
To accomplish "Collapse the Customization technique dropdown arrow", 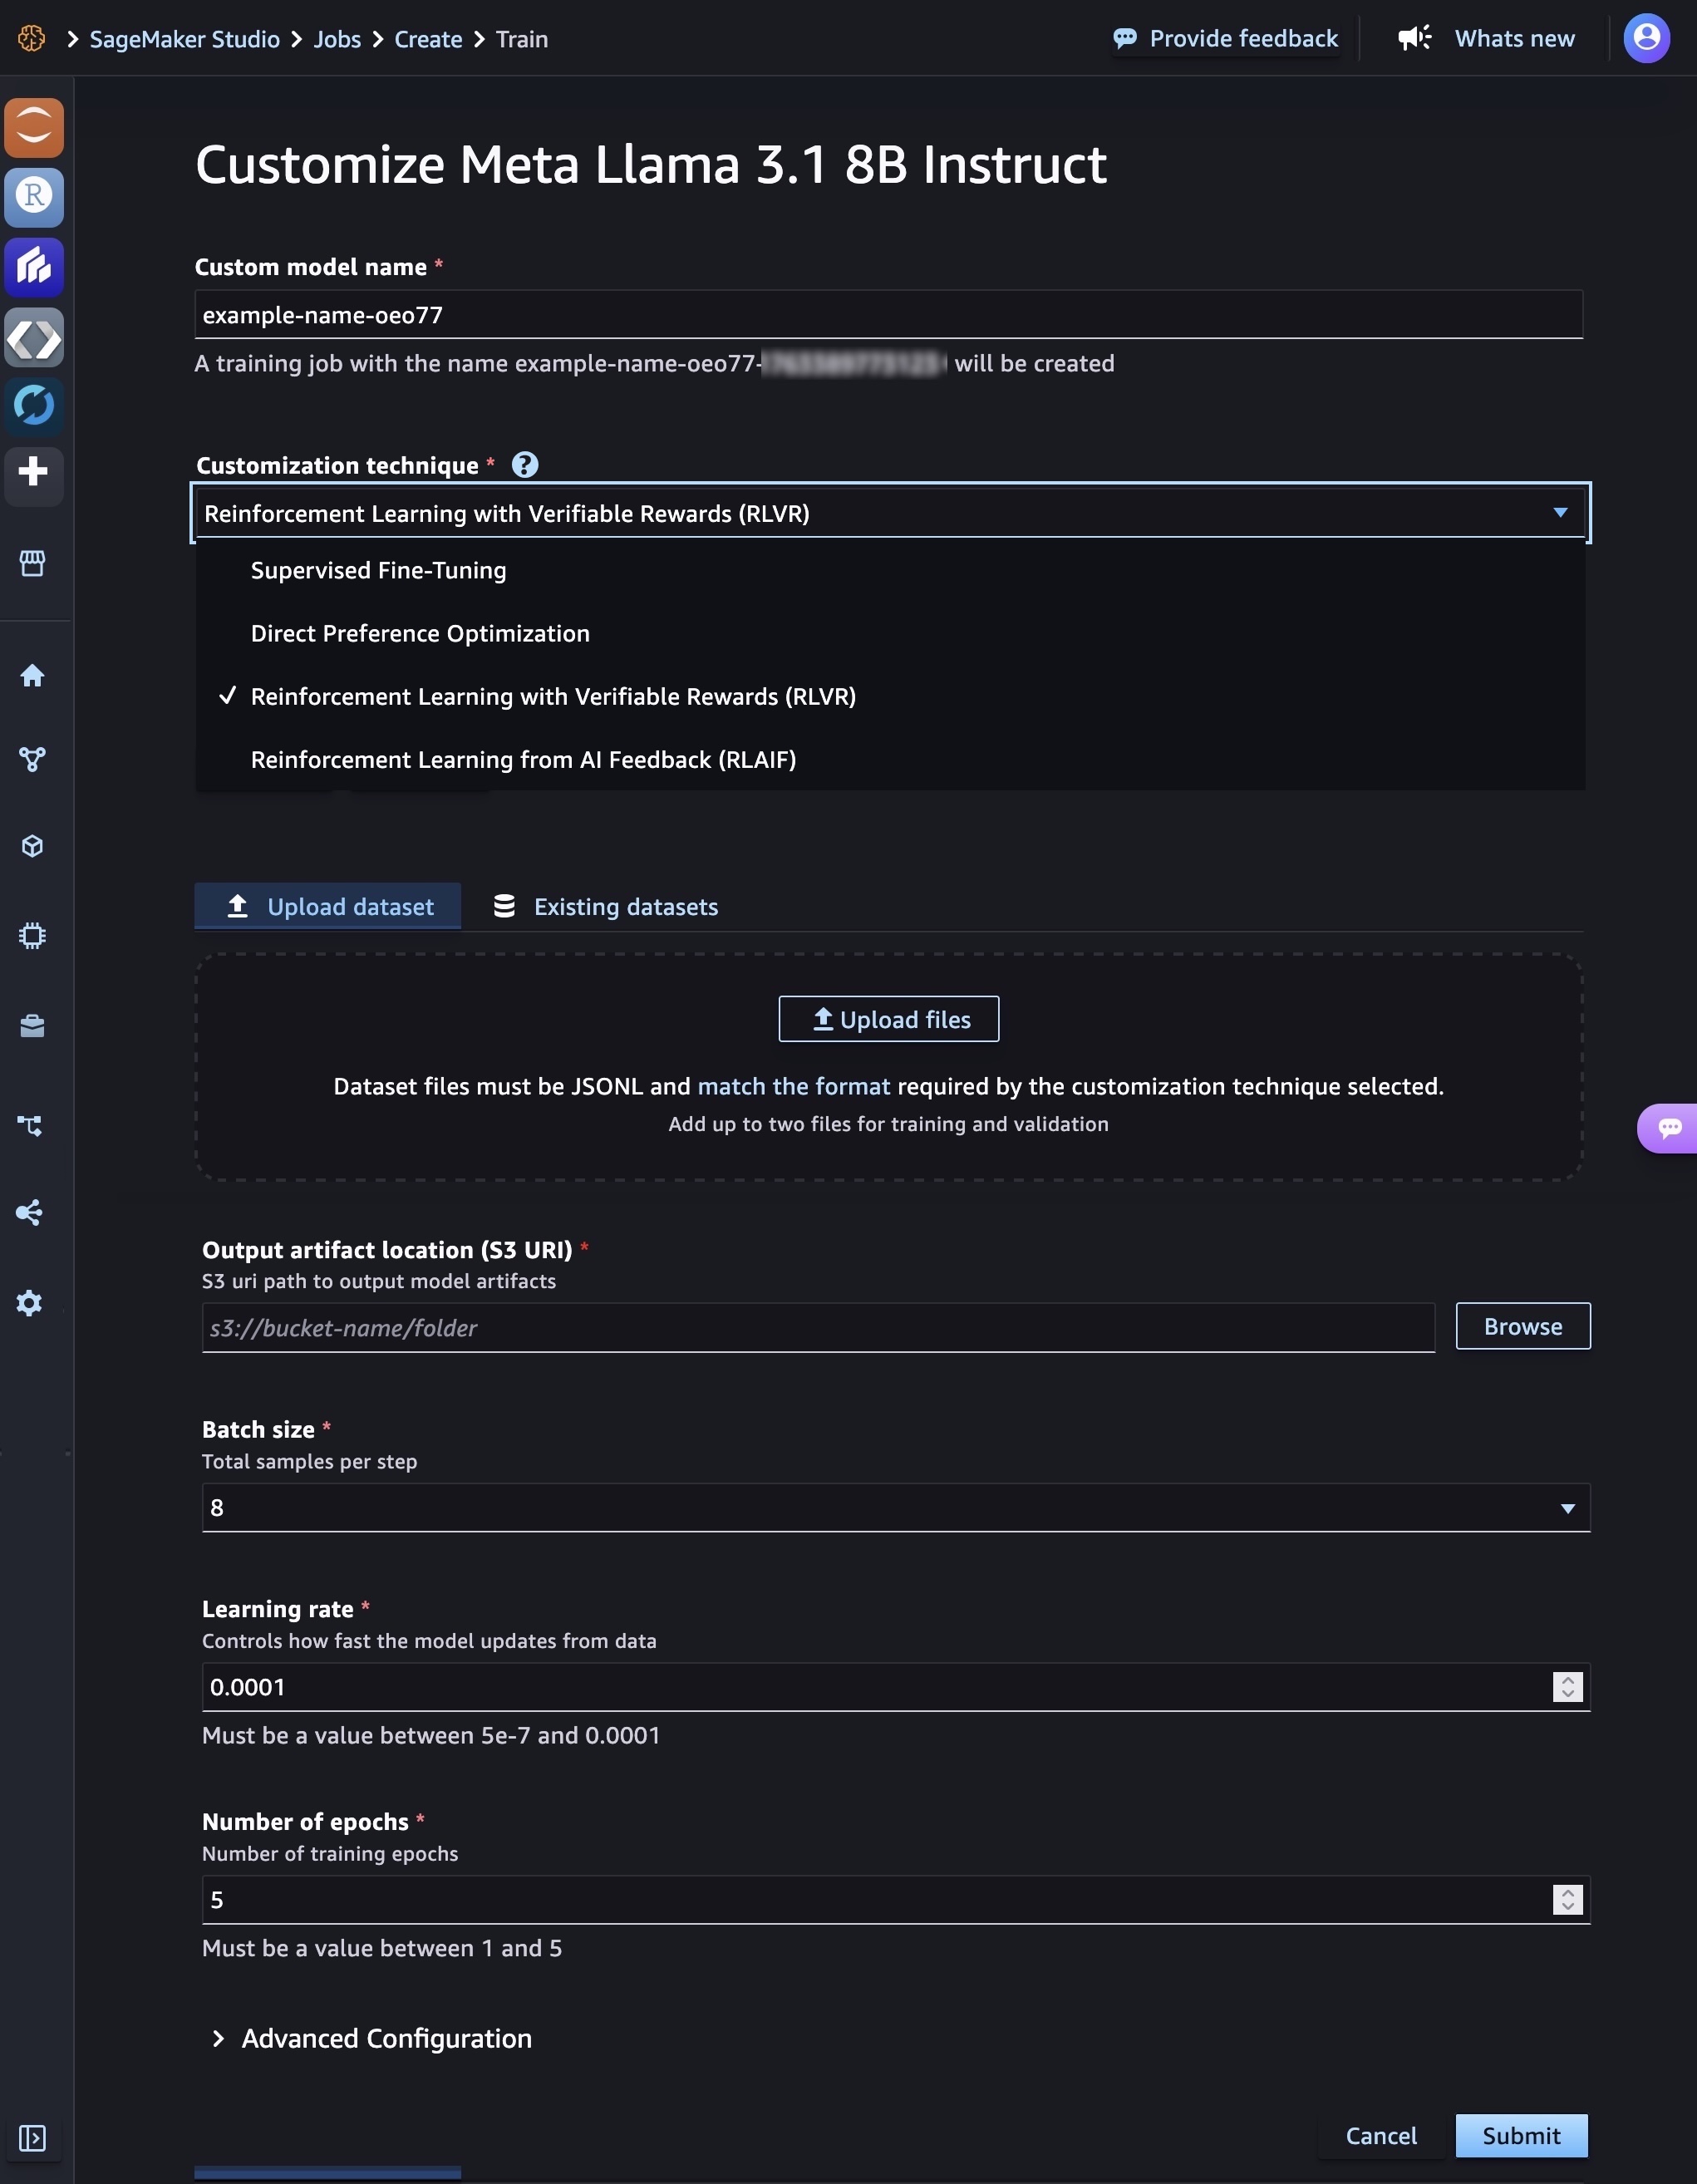I will pos(1560,513).
